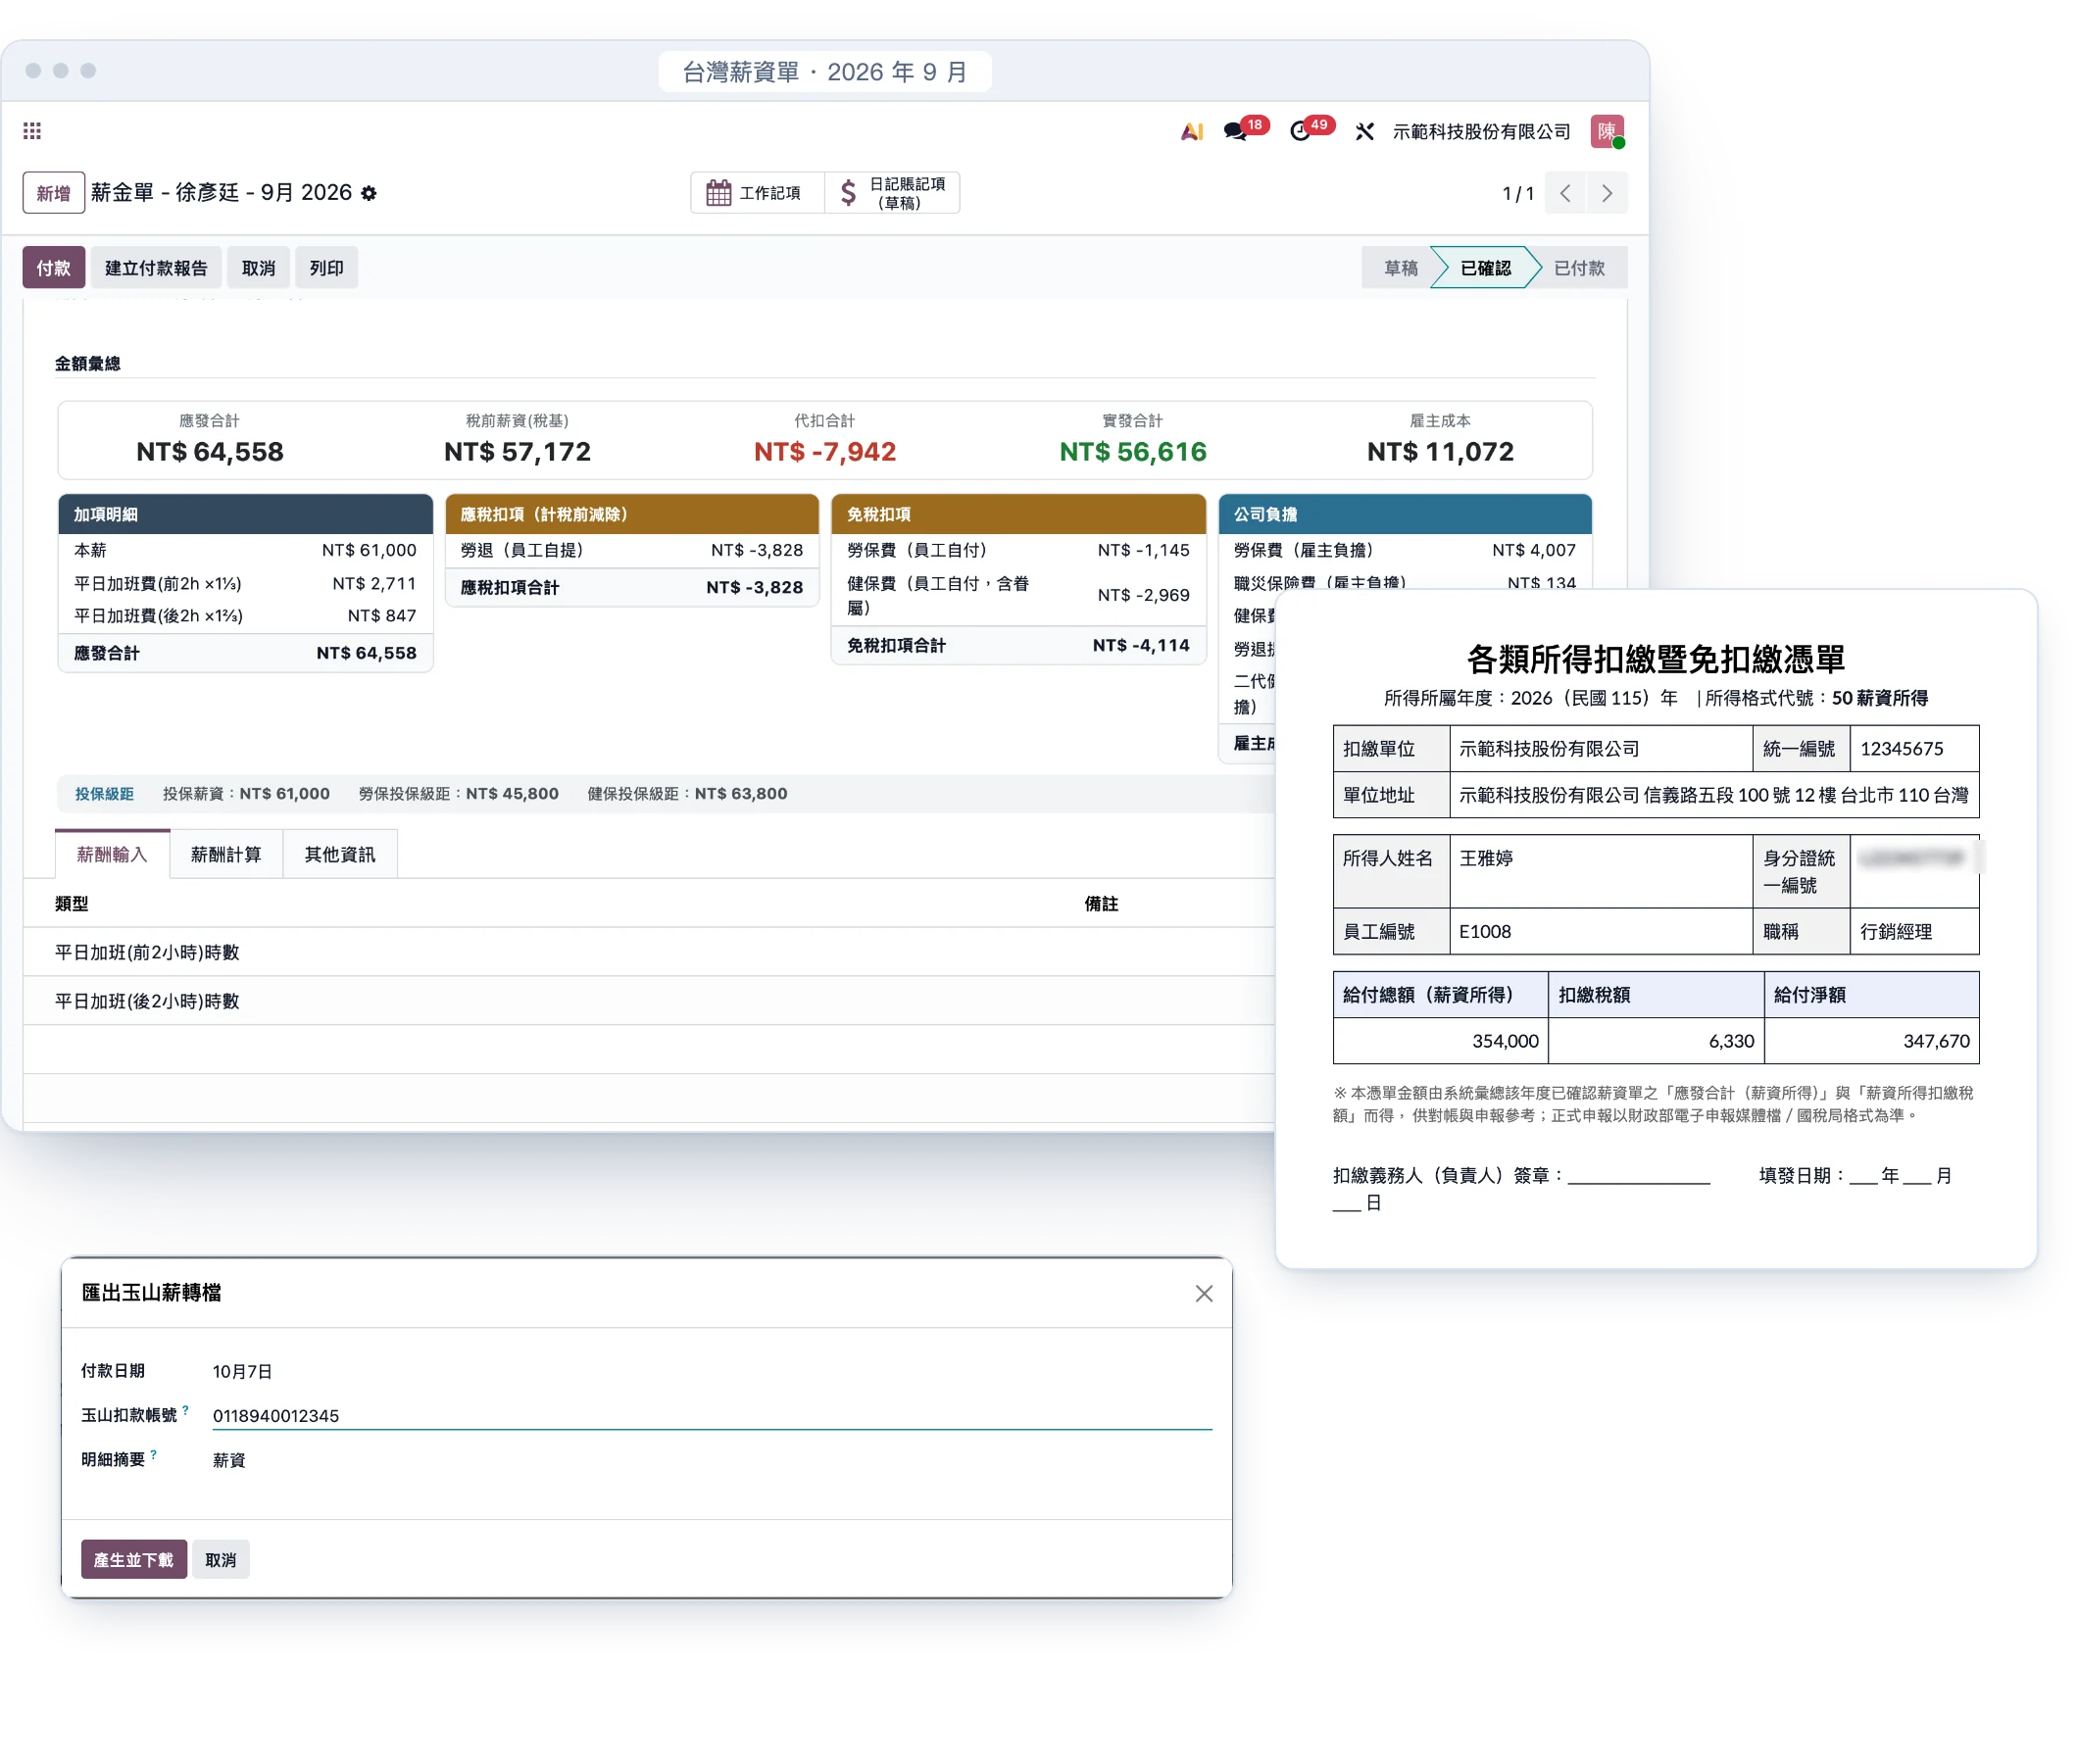This screenshot has height=1764, width=2078.
Task: Click 建立付款報告 button
Action: [x=156, y=268]
